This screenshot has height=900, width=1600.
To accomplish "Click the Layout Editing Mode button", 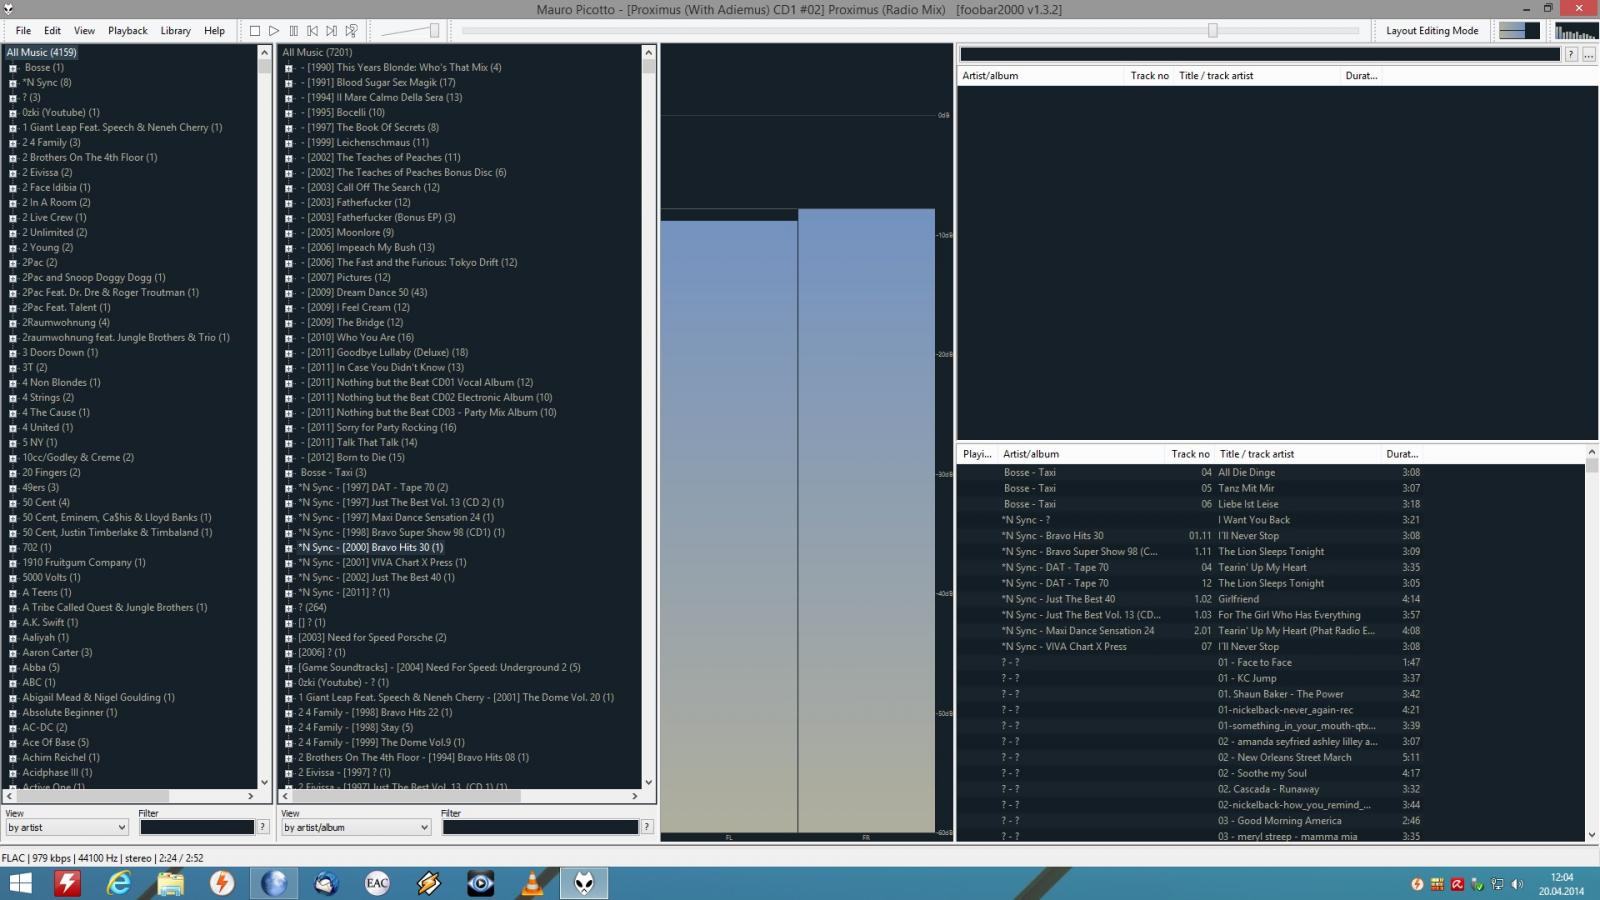I will click(x=1432, y=31).
